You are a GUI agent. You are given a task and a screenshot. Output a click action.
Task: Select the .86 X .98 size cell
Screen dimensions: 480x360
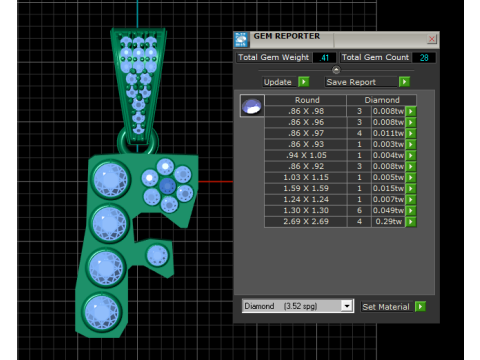tap(306, 111)
